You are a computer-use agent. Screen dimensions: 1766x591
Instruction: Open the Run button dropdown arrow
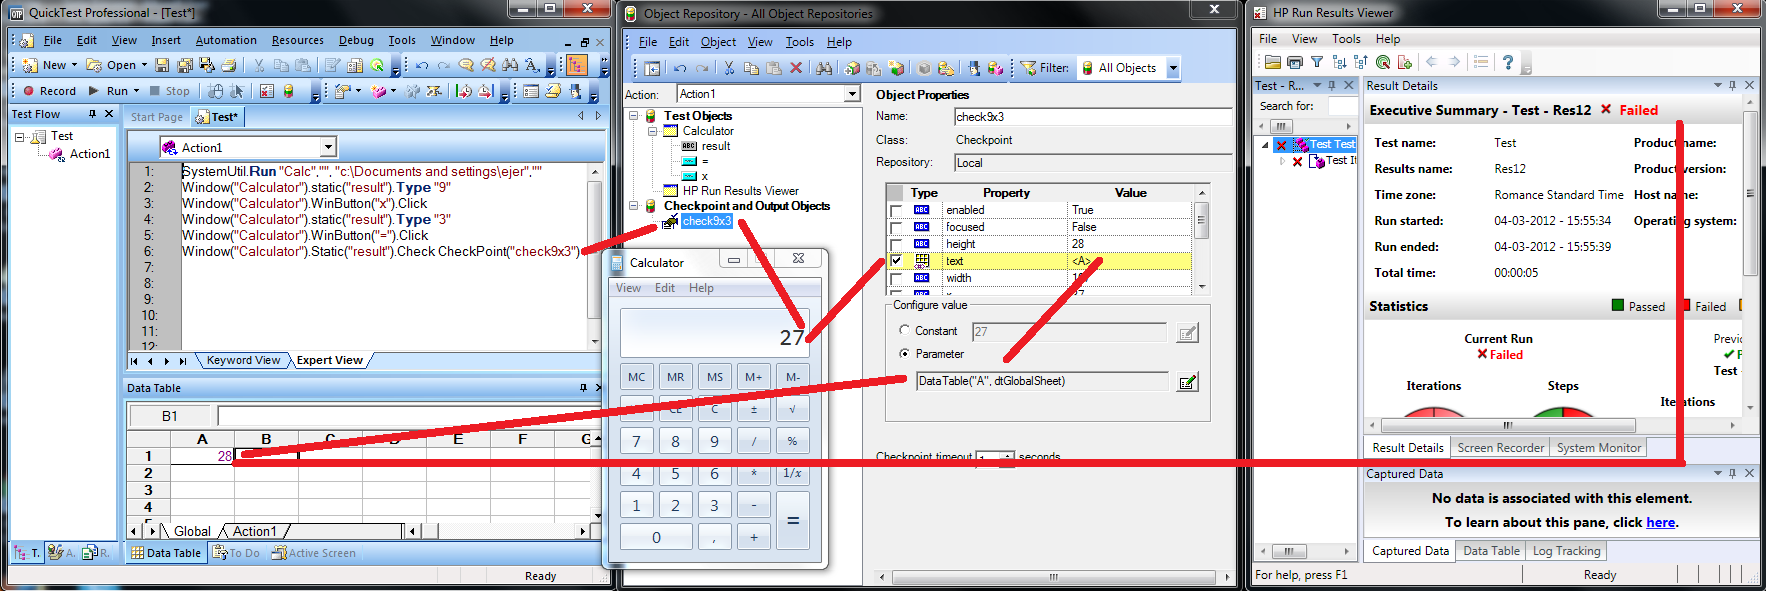[x=136, y=91]
